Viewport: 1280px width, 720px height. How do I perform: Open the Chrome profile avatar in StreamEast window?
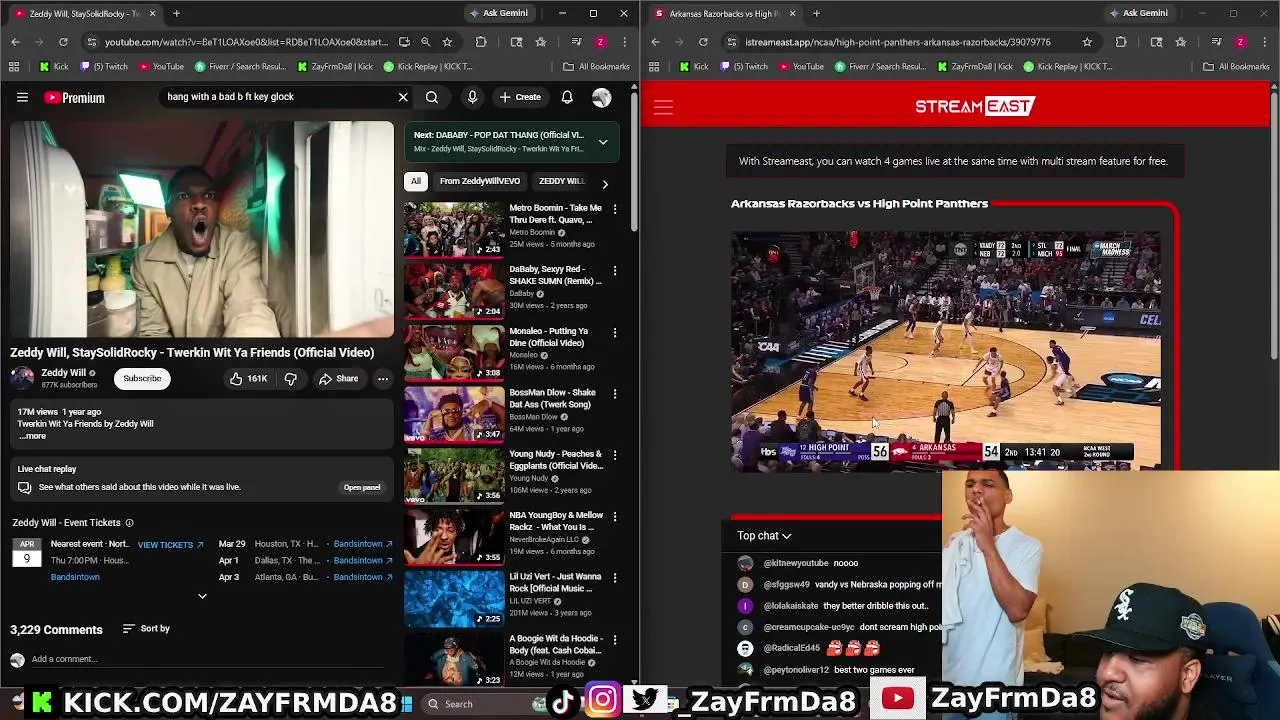click(1240, 42)
